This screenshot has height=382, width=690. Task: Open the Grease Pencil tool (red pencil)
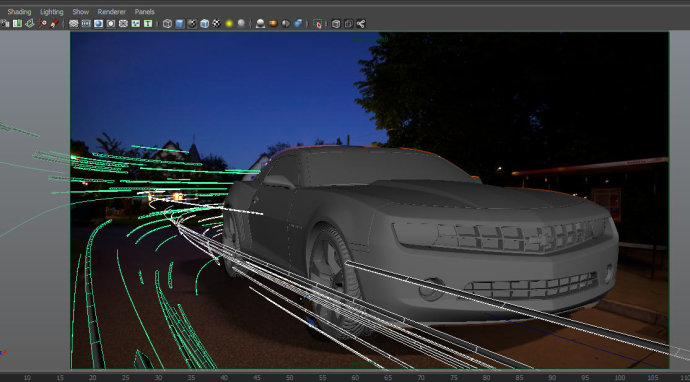(54, 23)
